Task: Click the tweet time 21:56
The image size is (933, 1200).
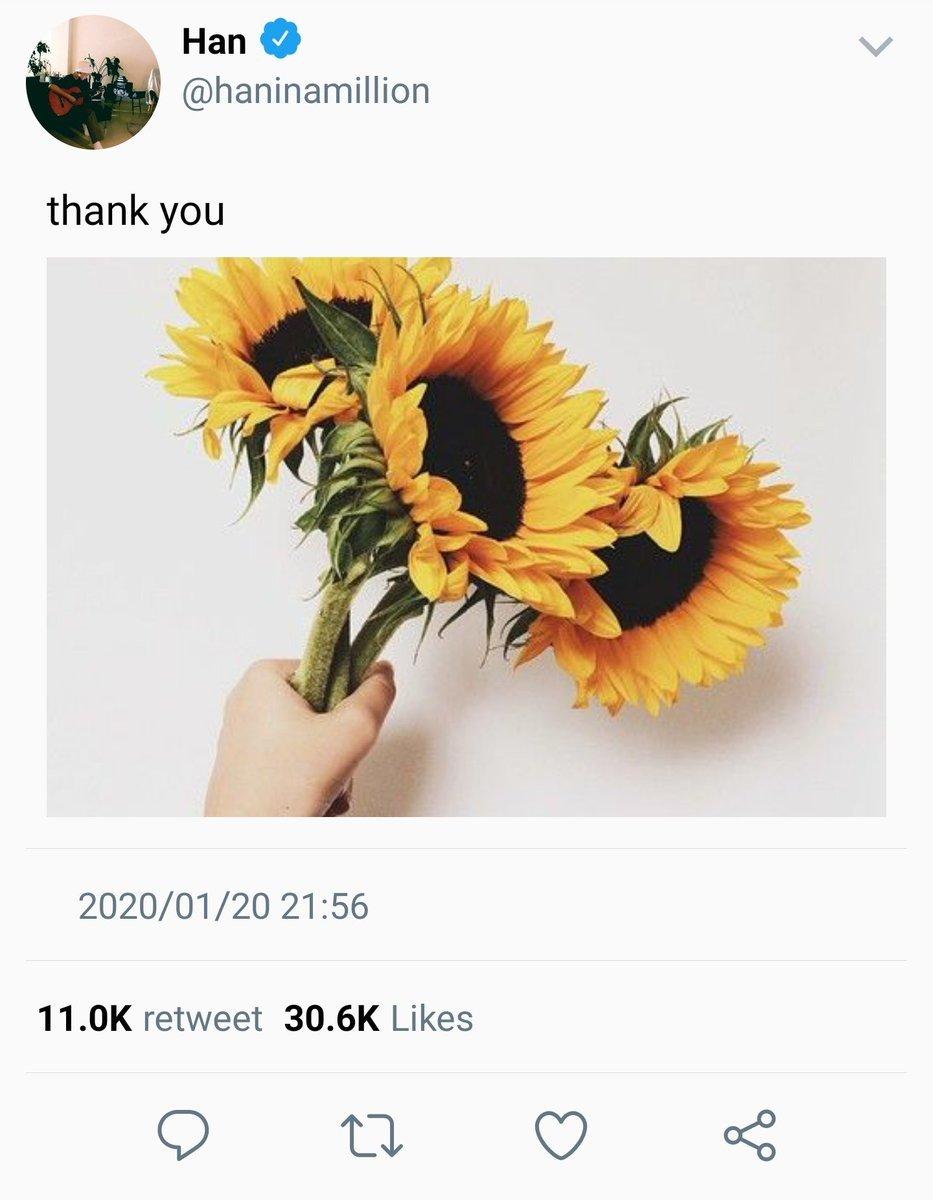Action: pos(325,907)
